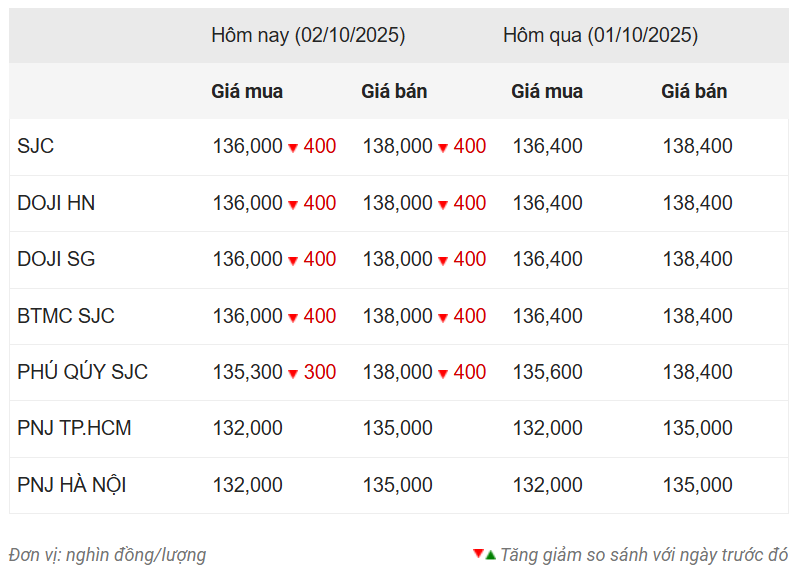
Task: Click the red down arrow in the legend
Action: [478, 553]
